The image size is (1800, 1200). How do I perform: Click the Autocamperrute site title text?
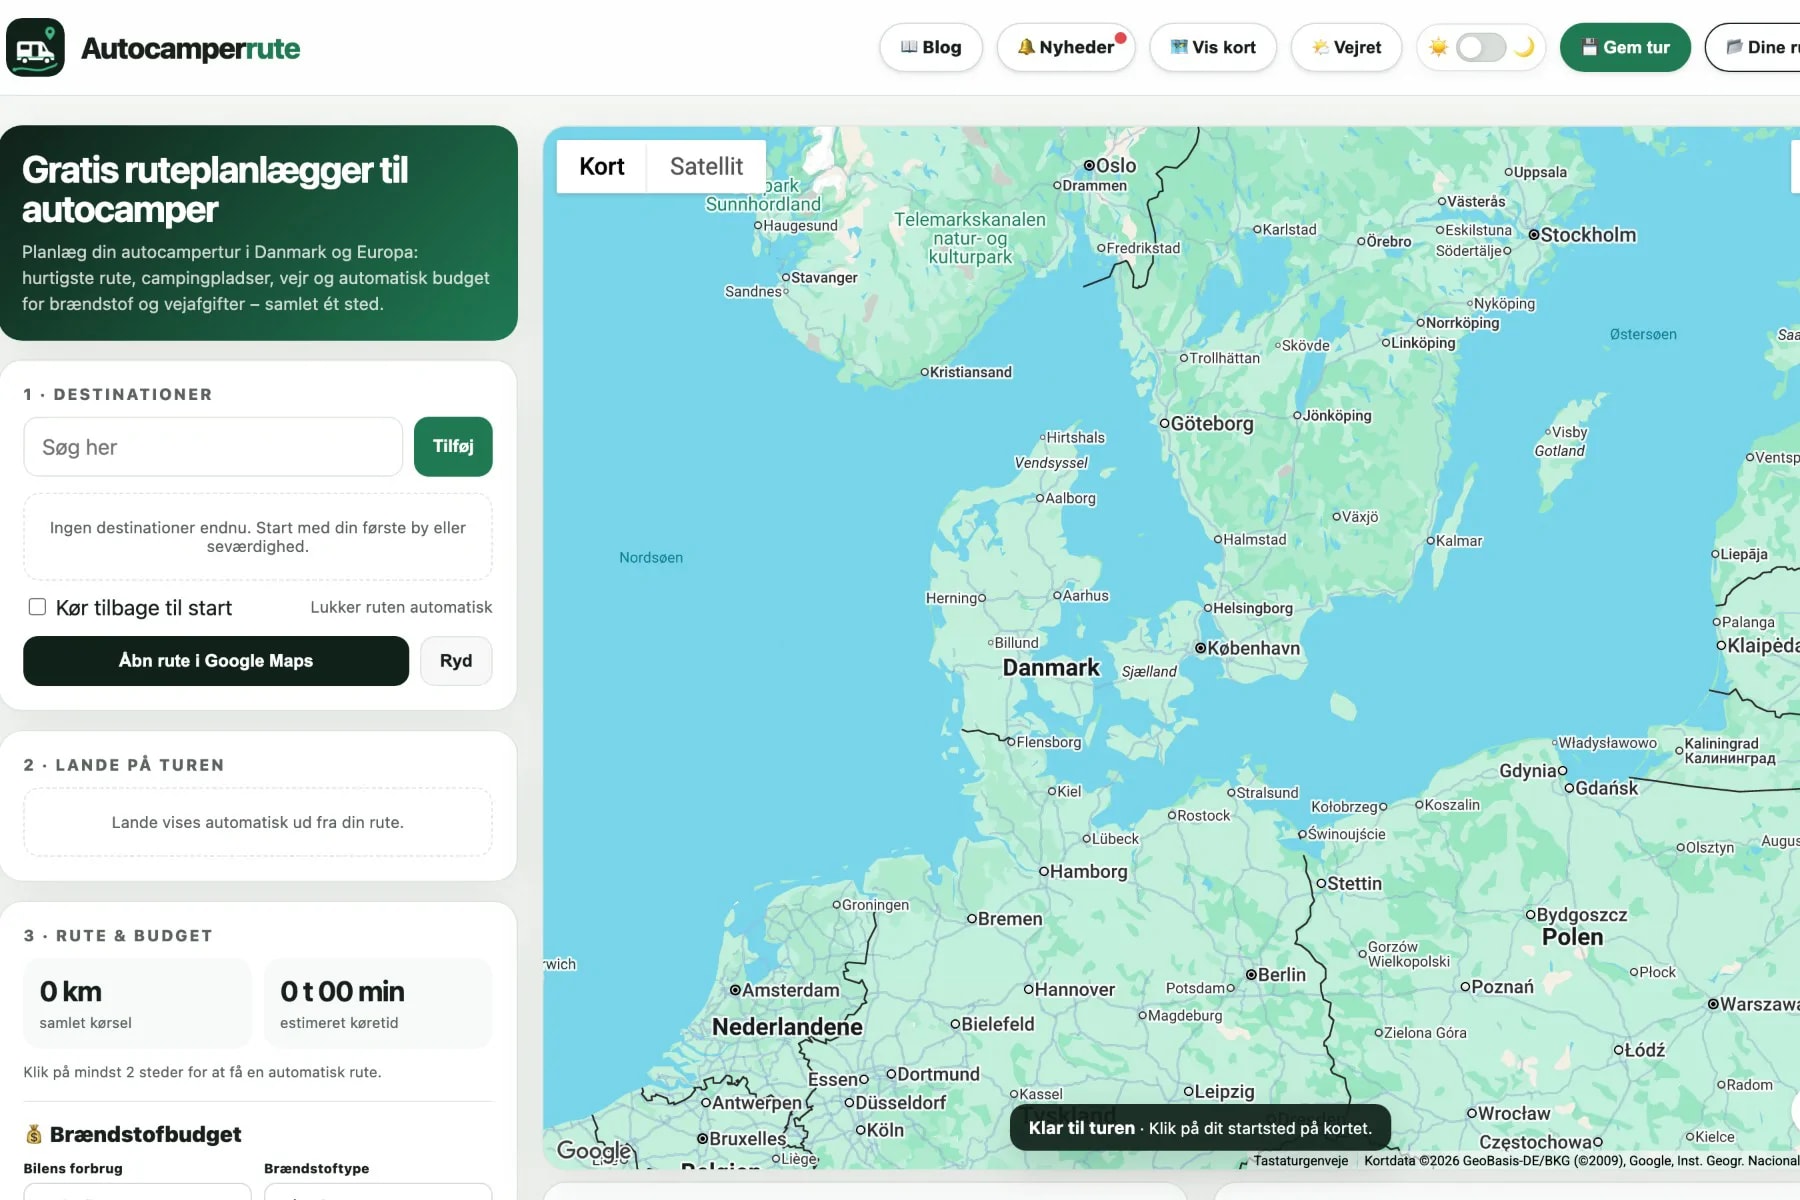point(190,48)
